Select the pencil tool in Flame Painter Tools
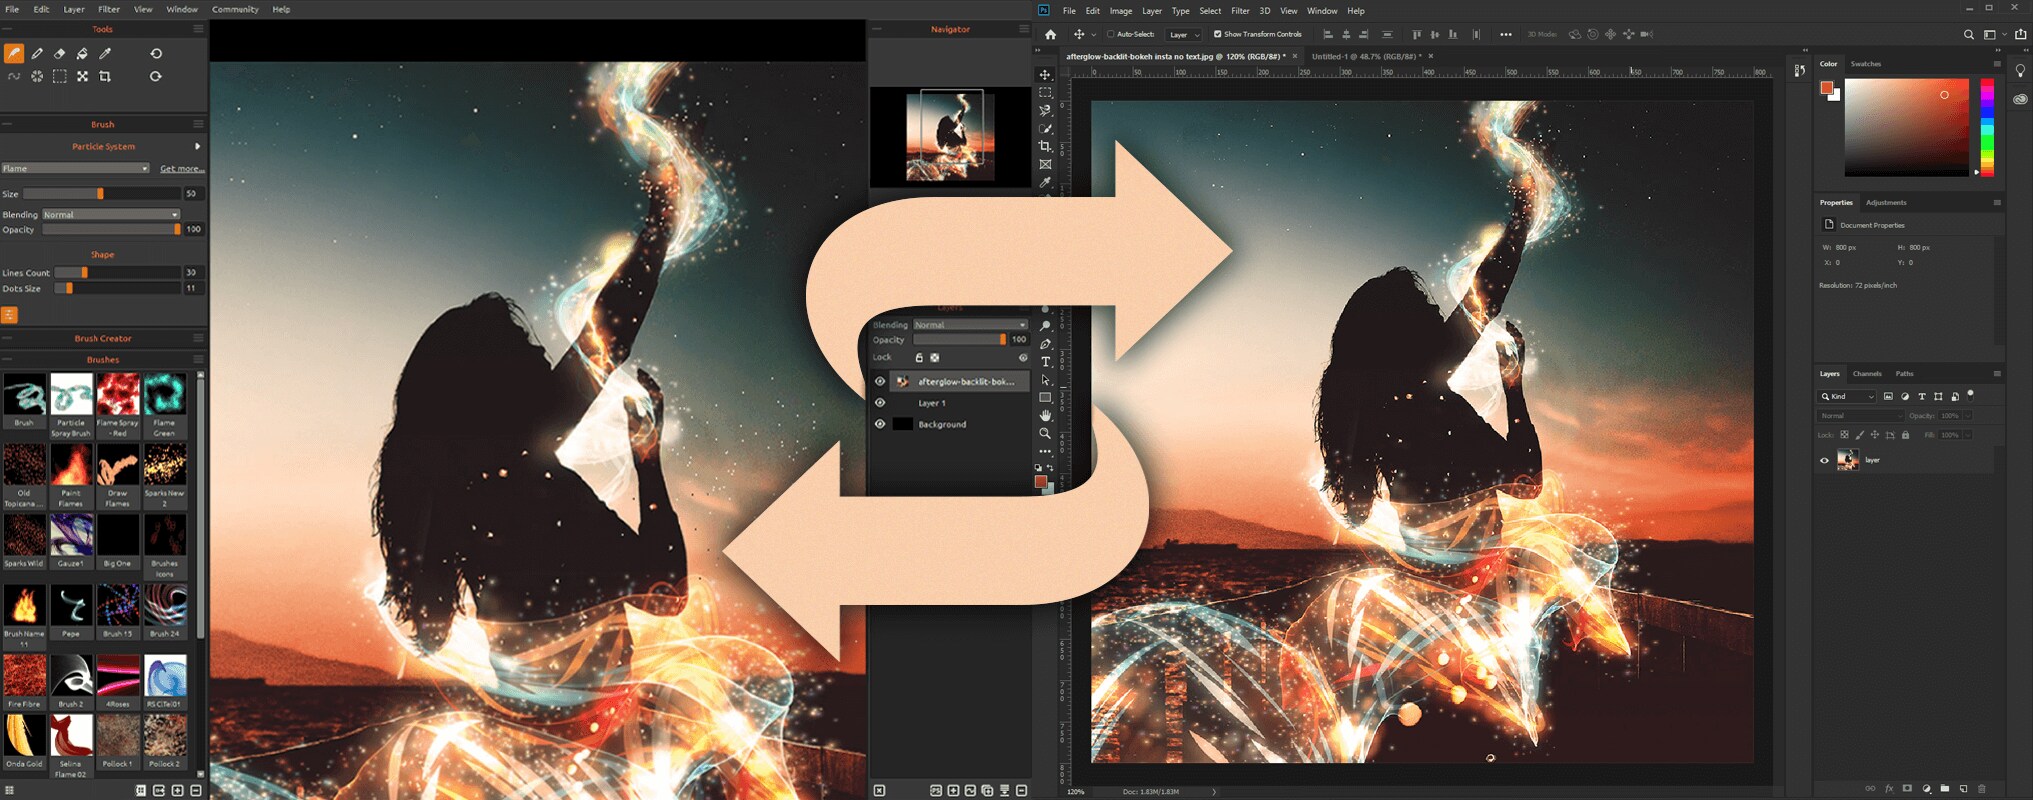2033x800 pixels. [37, 53]
